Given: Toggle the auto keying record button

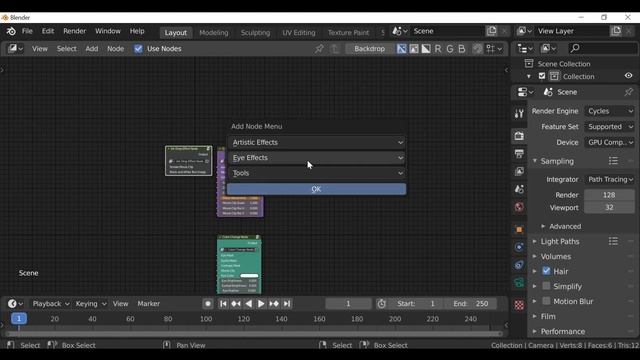Looking at the screenshot, I should pos(208,304).
